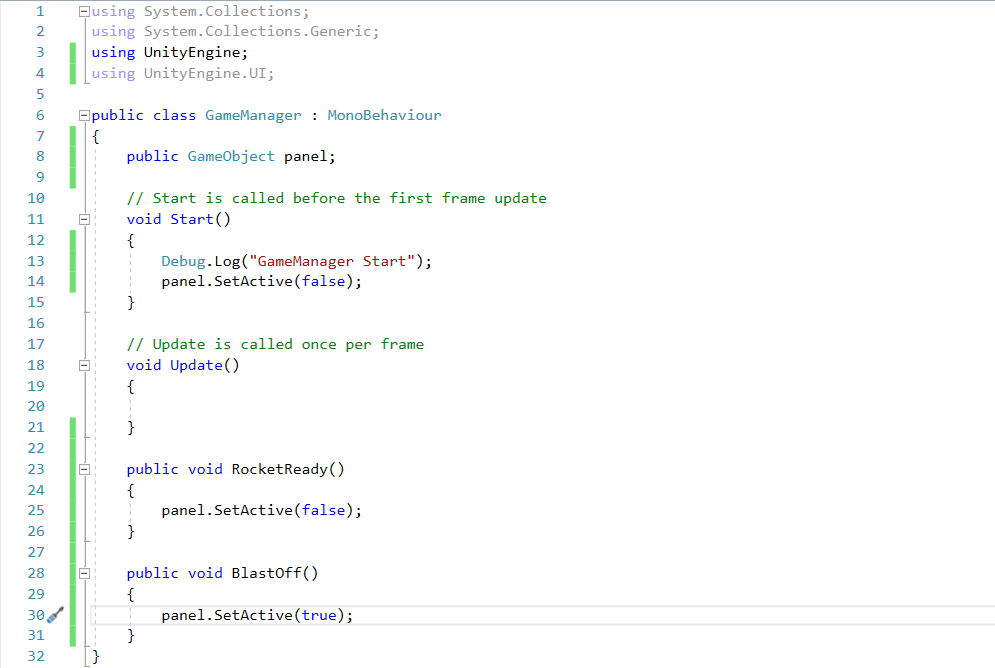The height and width of the screenshot is (668, 995).
Task: Collapse the using directives block
Action: coord(84,11)
